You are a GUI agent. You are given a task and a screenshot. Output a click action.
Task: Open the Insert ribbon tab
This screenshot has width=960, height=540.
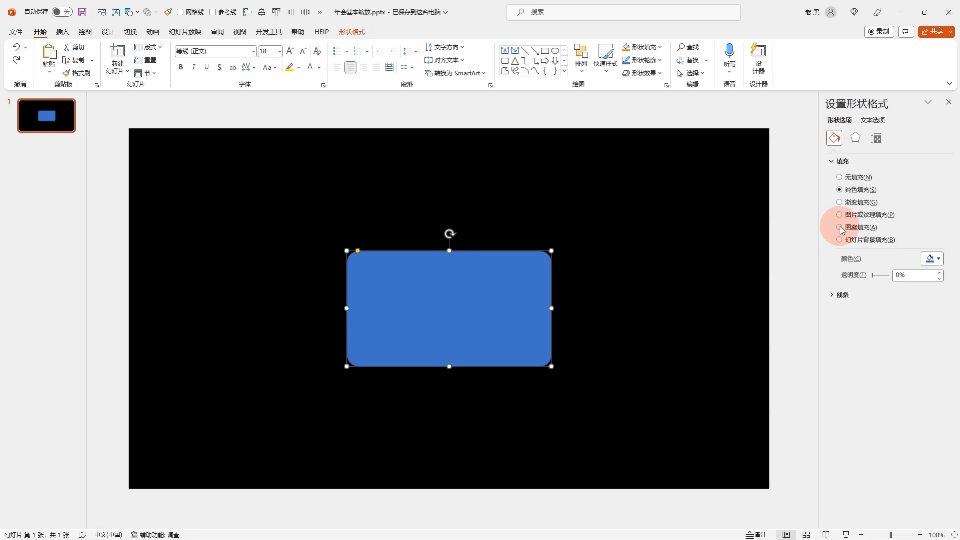click(62, 32)
